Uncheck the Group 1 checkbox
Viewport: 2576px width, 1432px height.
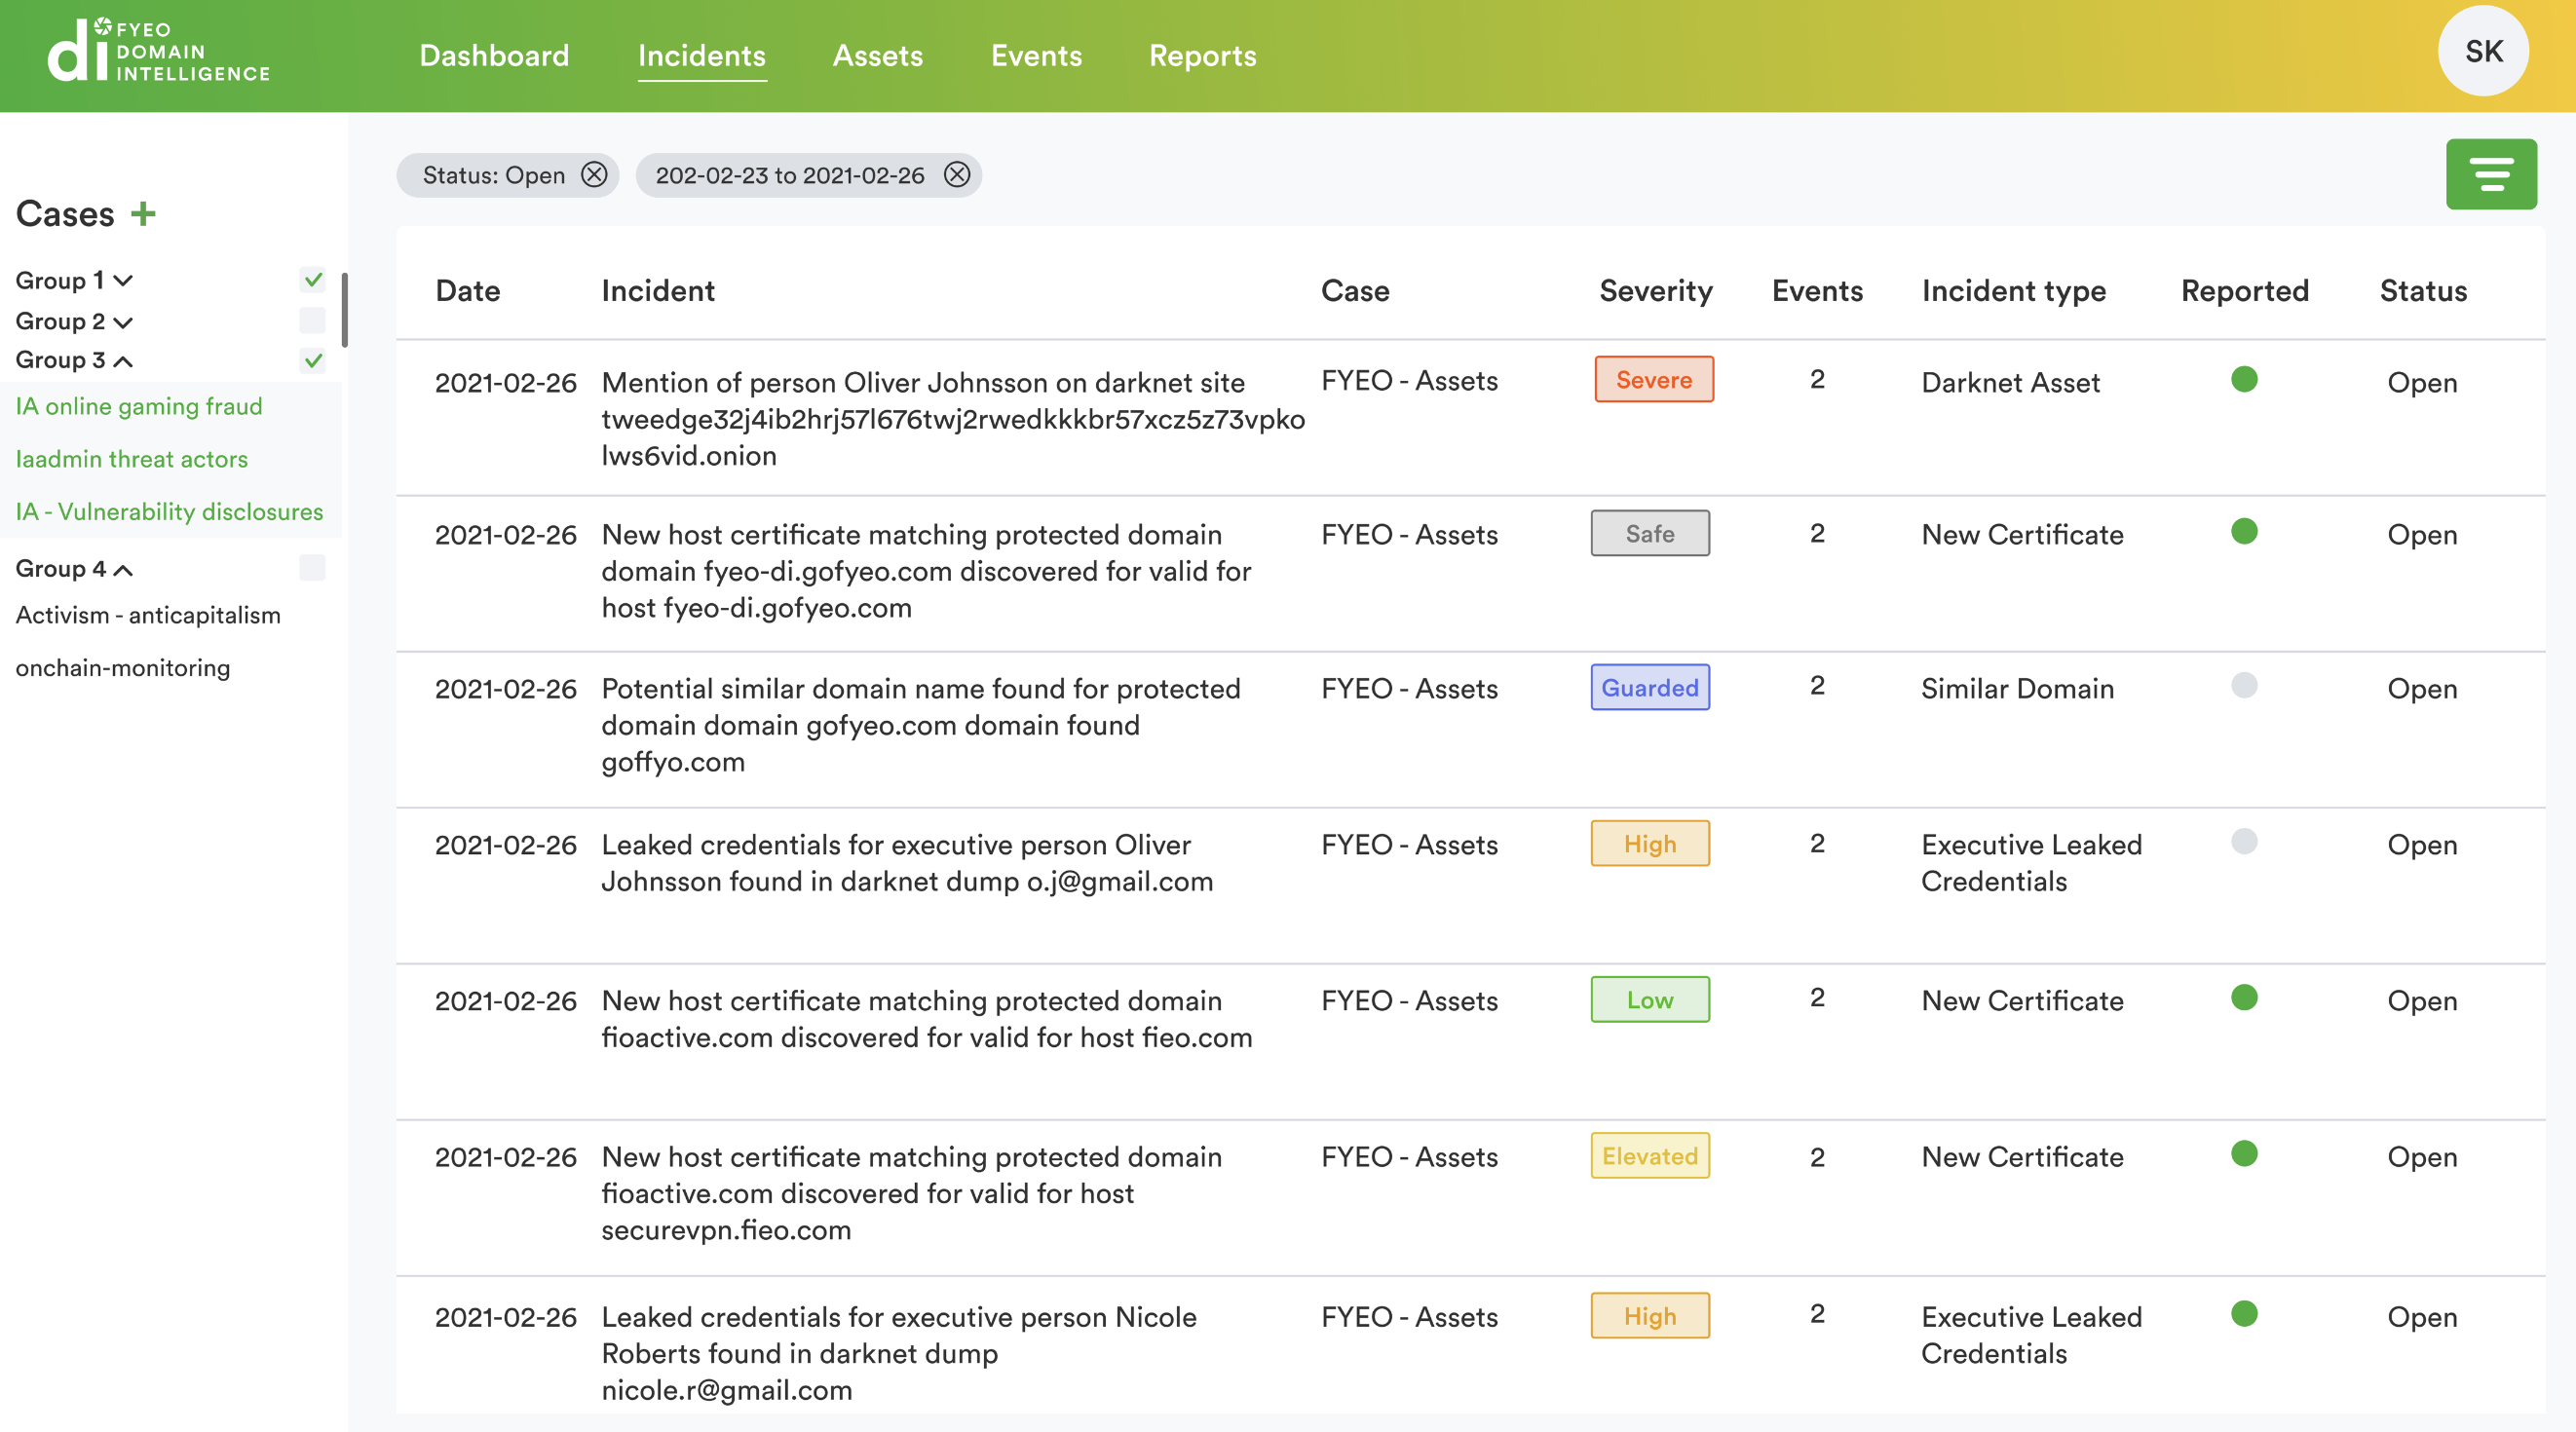point(312,280)
